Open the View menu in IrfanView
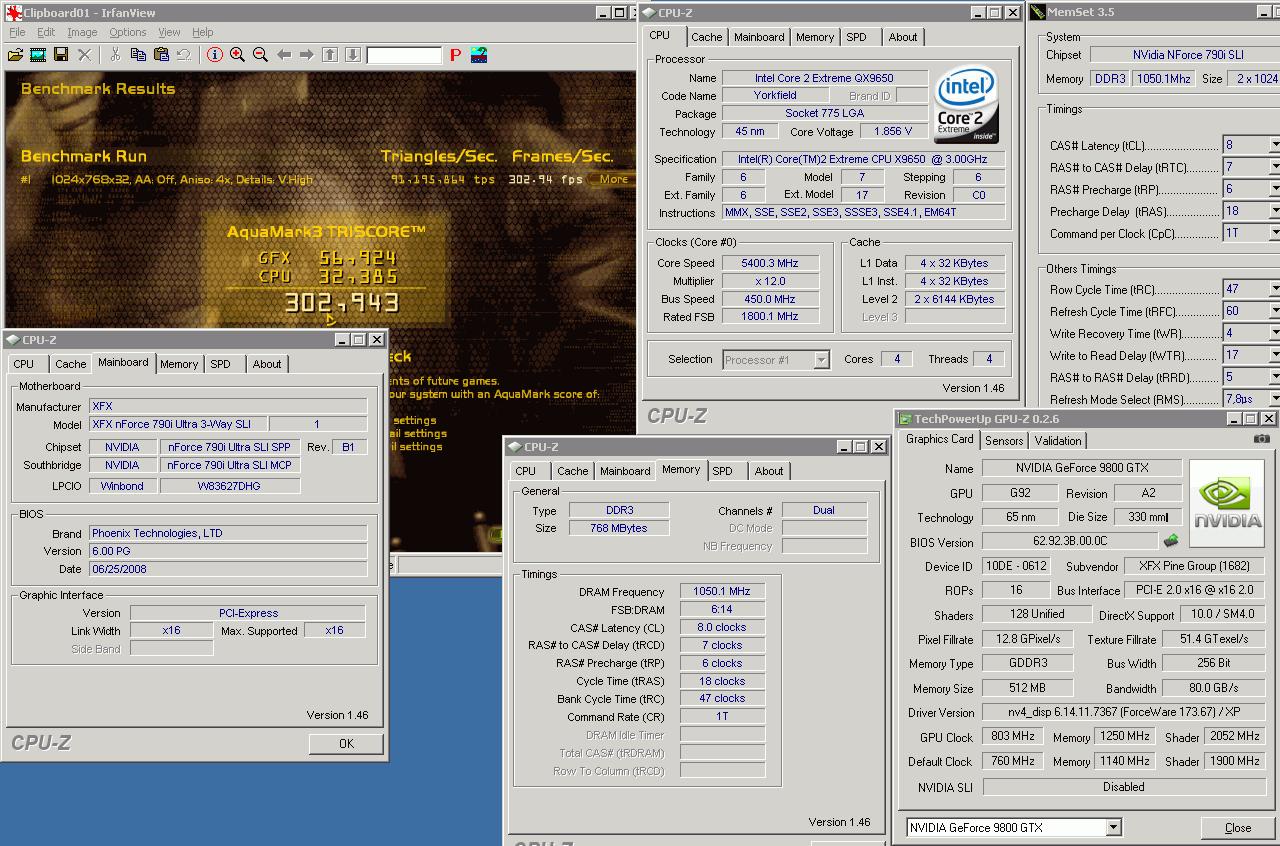1280x846 pixels. [169, 32]
